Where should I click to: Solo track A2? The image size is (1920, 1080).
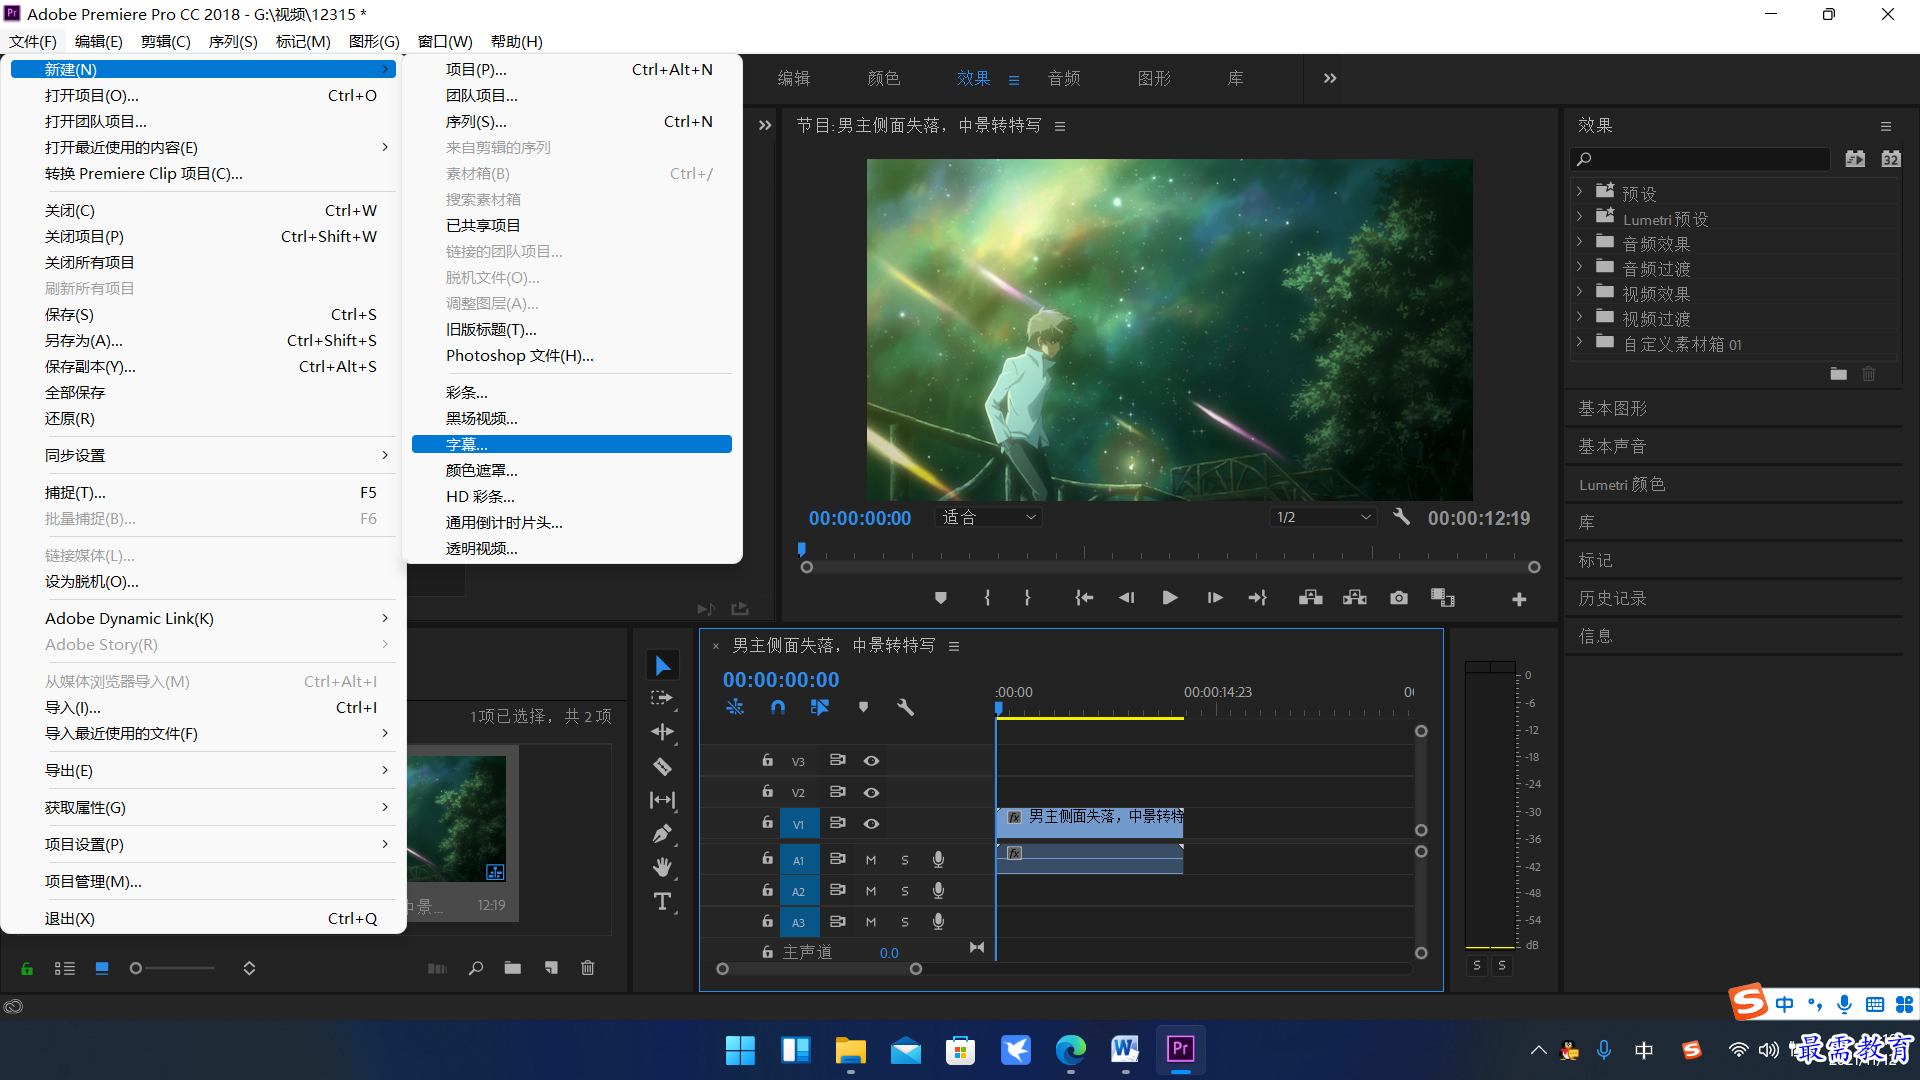click(x=905, y=891)
